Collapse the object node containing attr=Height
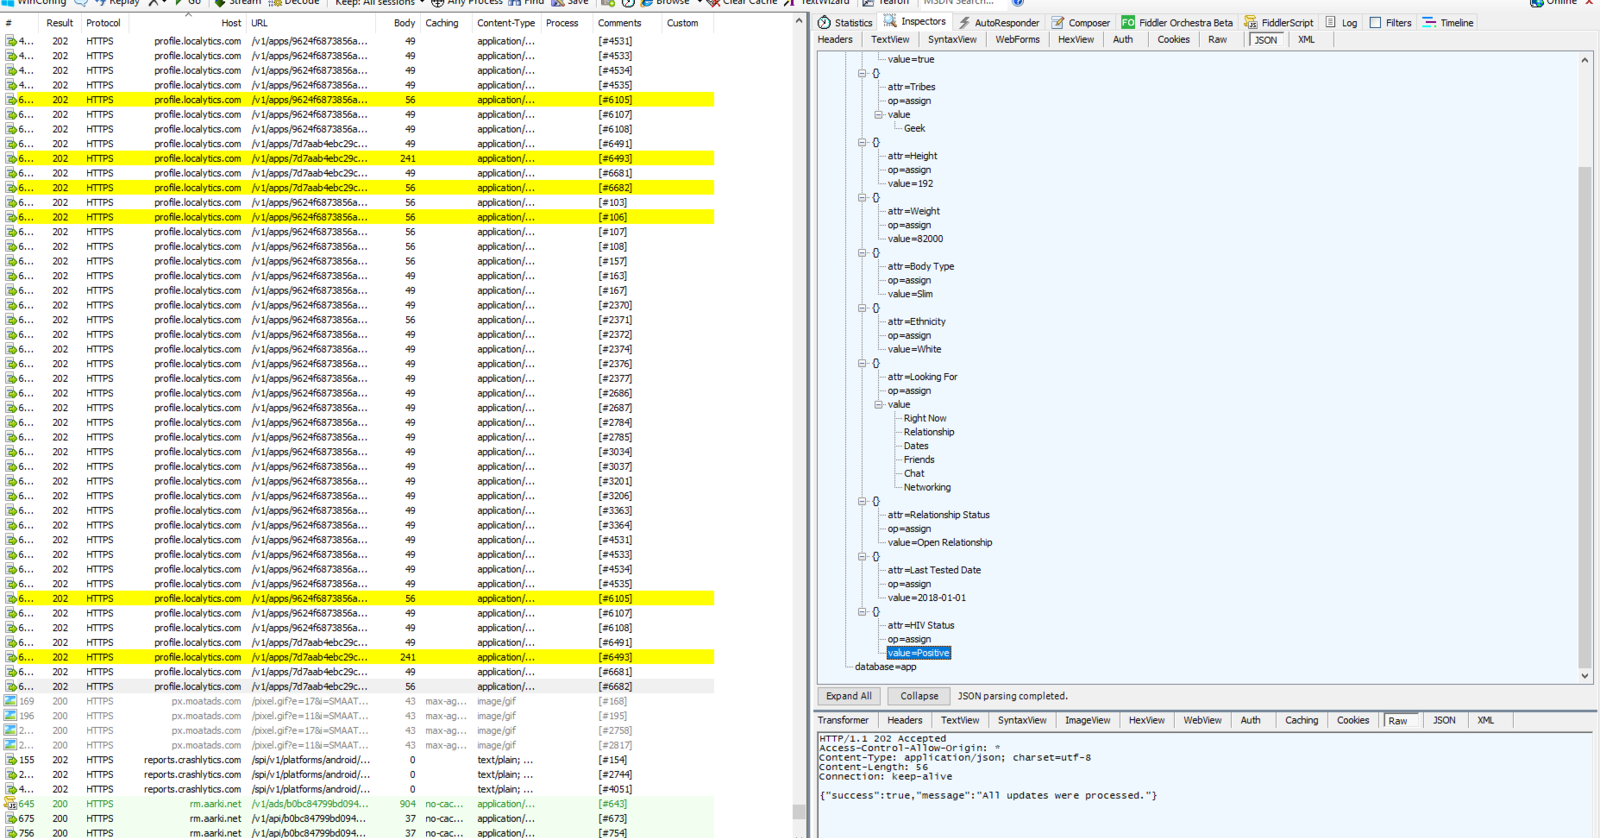This screenshot has height=838, width=1600. 862,143
